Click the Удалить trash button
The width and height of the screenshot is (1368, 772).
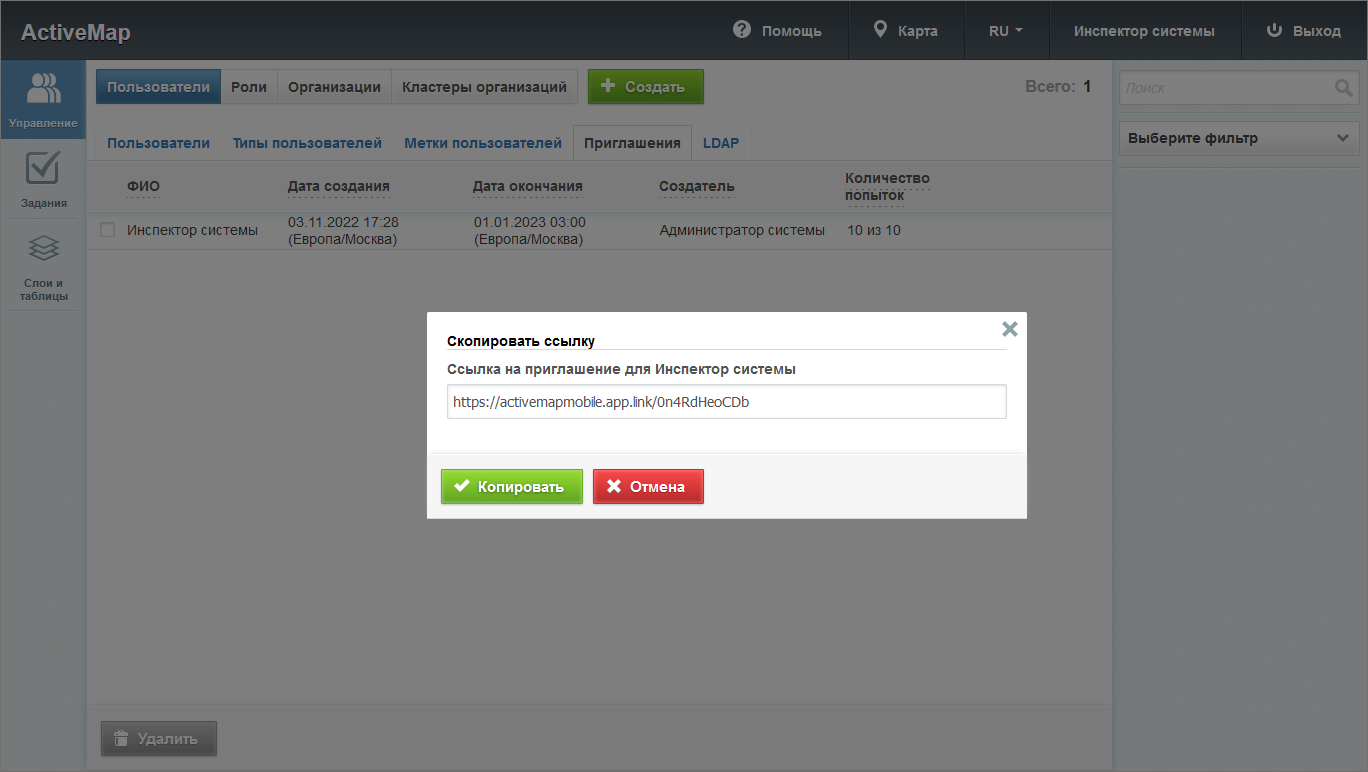(x=158, y=739)
